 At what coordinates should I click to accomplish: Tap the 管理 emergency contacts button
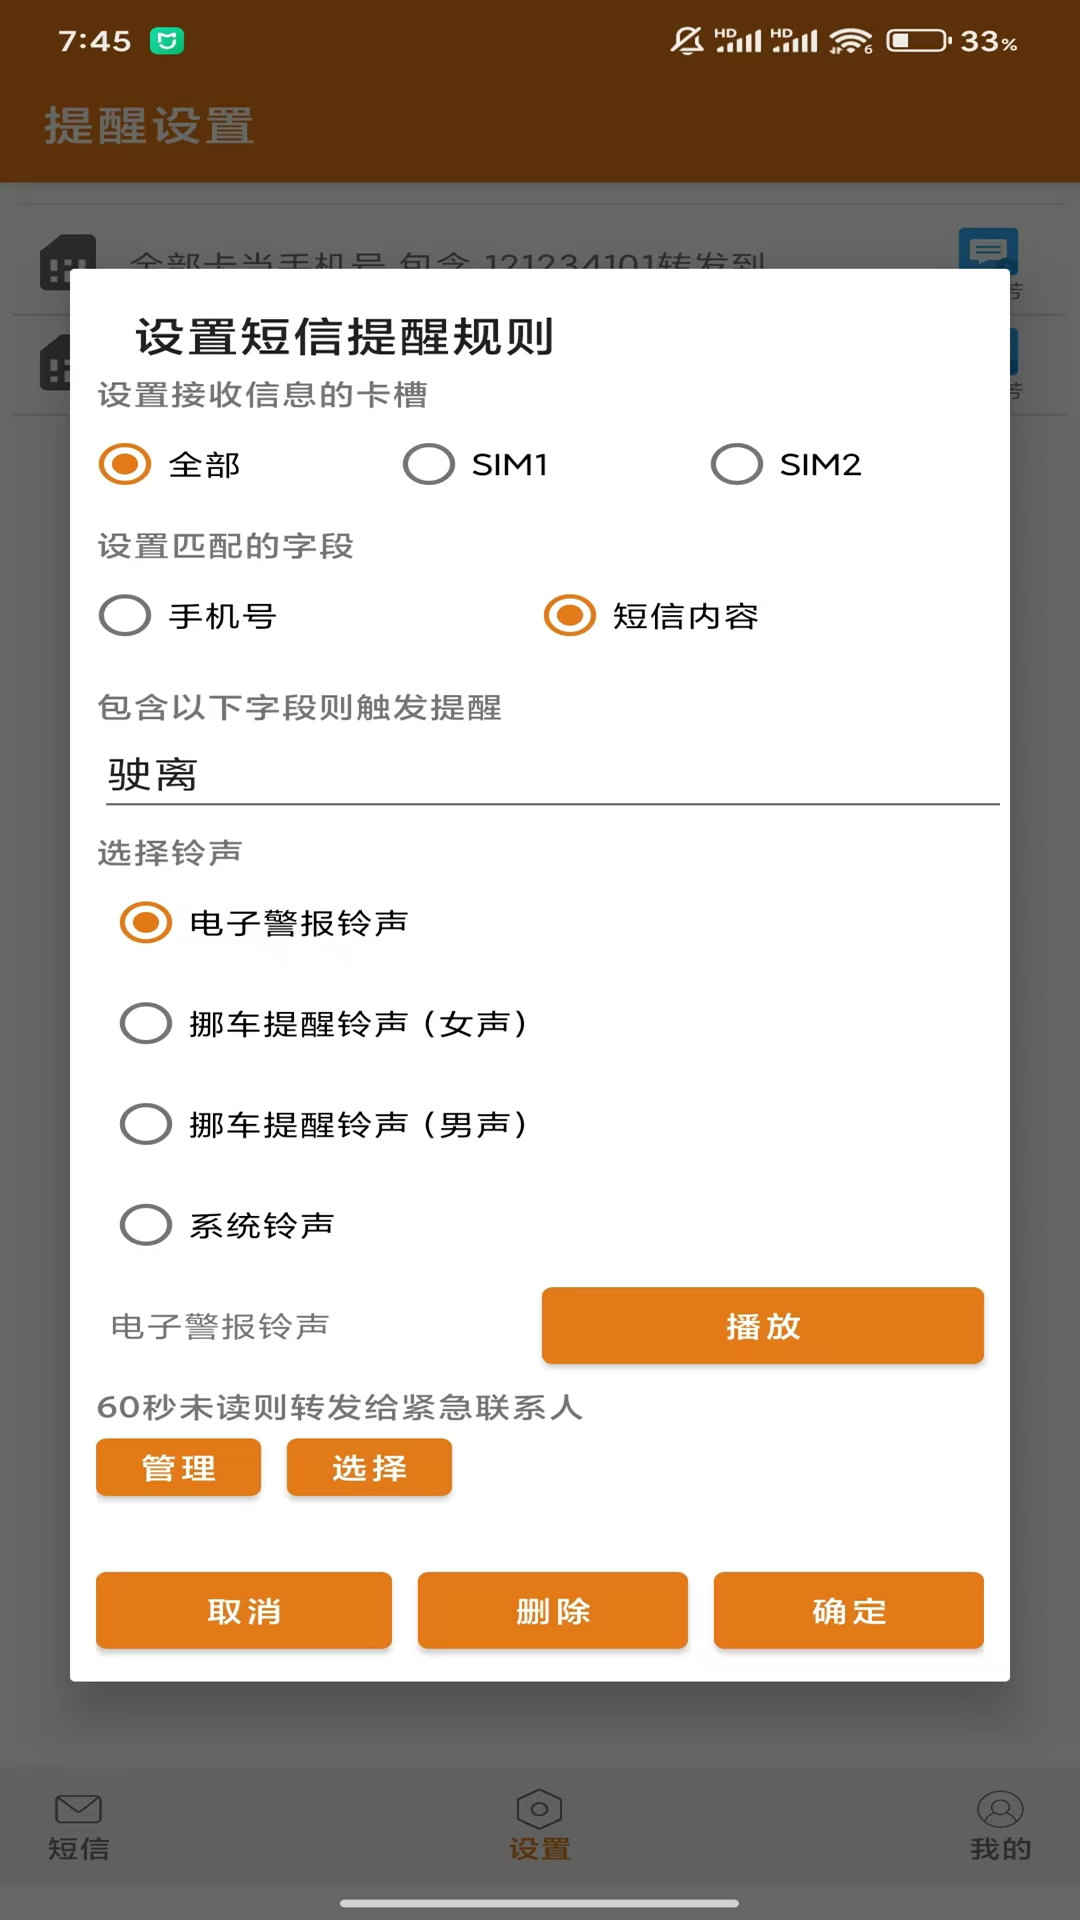point(179,1467)
